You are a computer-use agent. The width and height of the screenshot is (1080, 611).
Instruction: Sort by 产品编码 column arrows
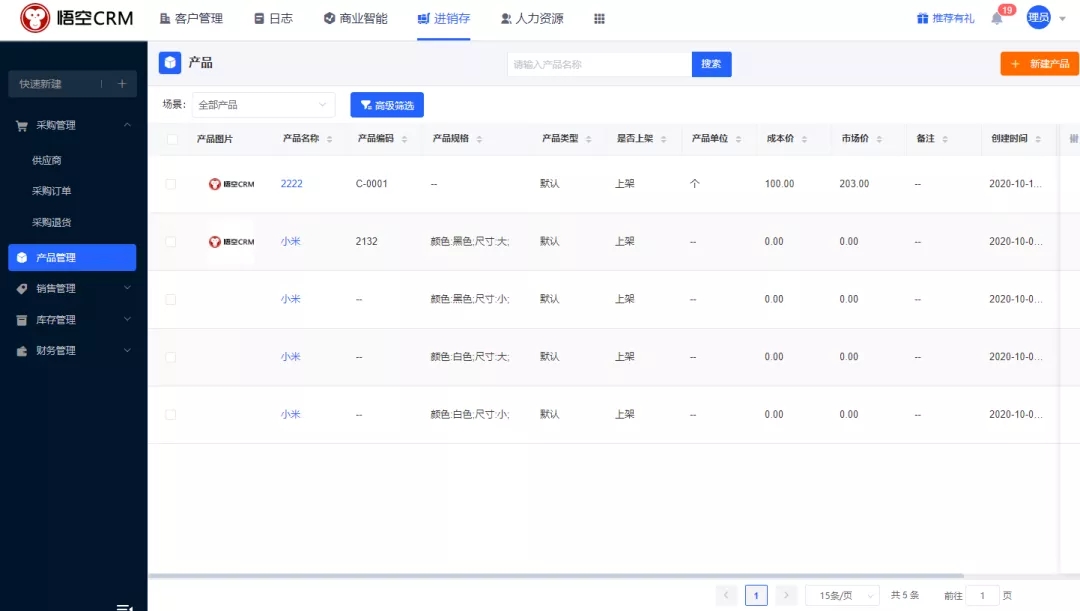(x=404, y=139)
